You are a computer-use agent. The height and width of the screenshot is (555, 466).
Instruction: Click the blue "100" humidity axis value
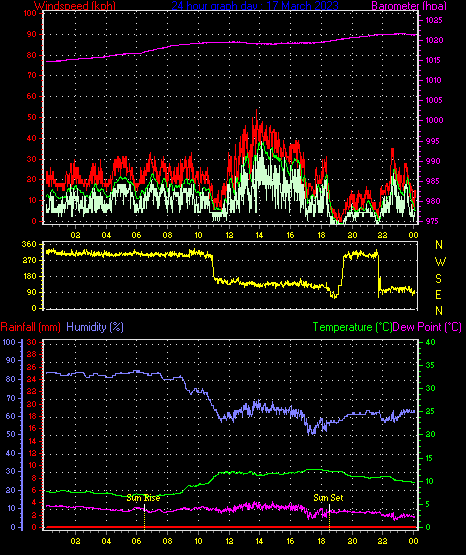point(9,342)
